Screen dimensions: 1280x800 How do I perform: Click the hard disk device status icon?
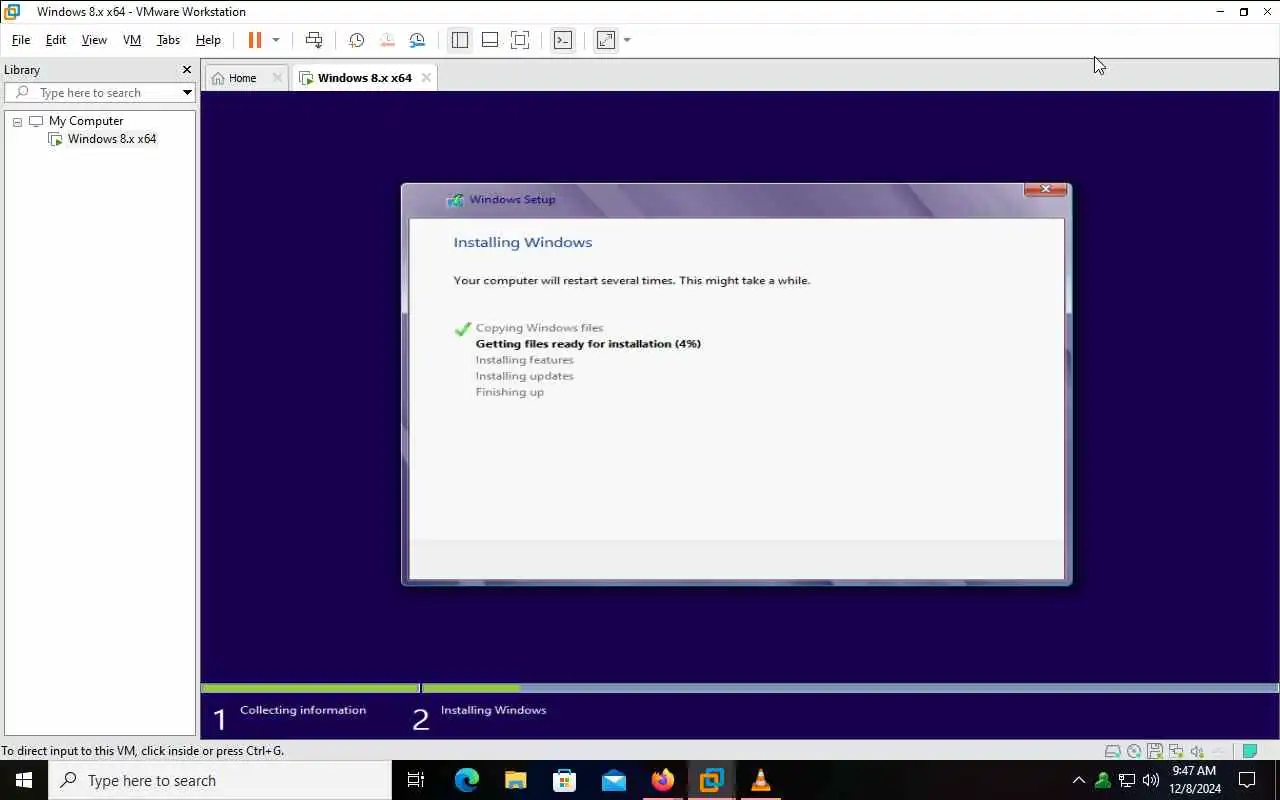pyautogui.click(x=1112, y=751)
